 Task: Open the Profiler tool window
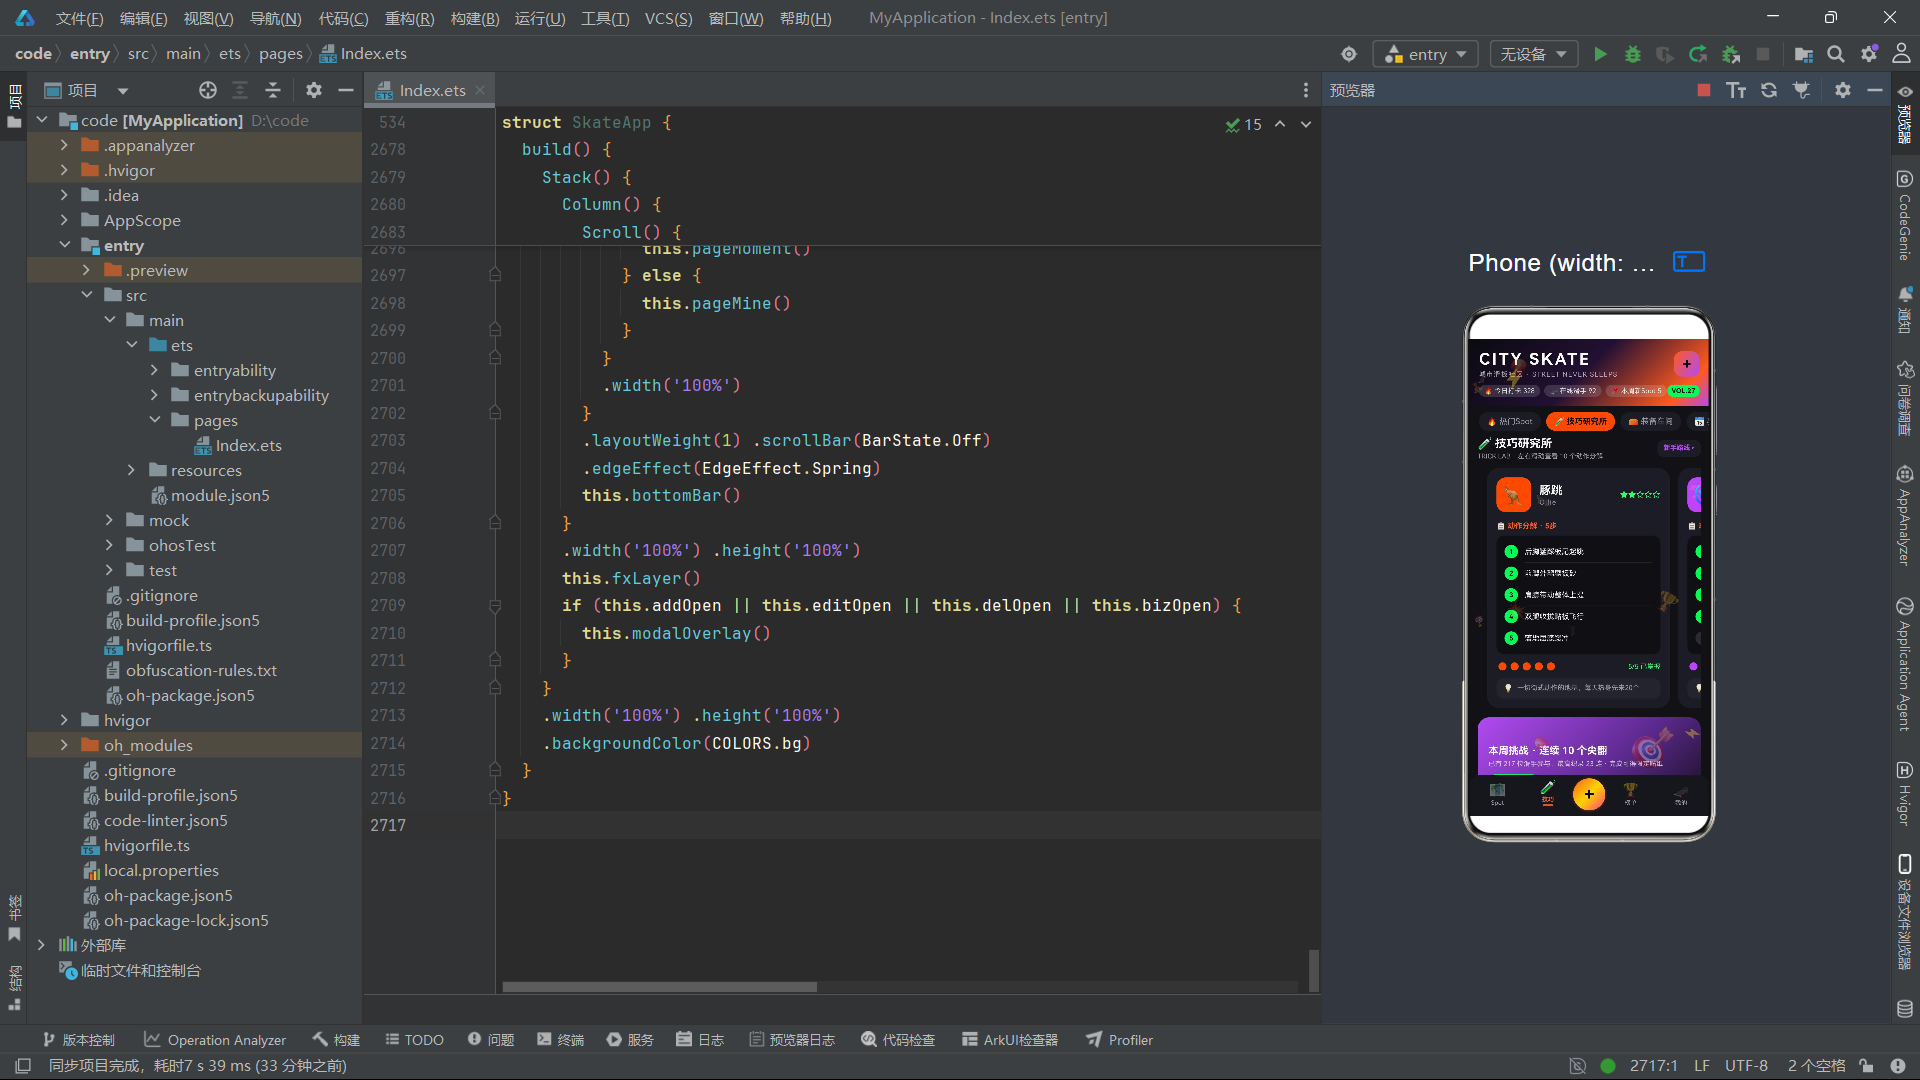(x=1120, y=1040)
